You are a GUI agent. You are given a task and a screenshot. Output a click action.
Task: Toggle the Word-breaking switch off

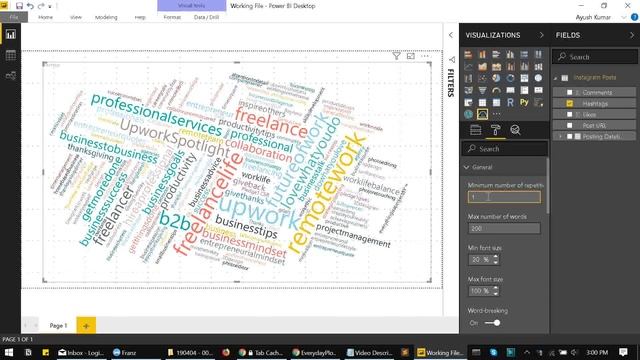tap(492, 323)
